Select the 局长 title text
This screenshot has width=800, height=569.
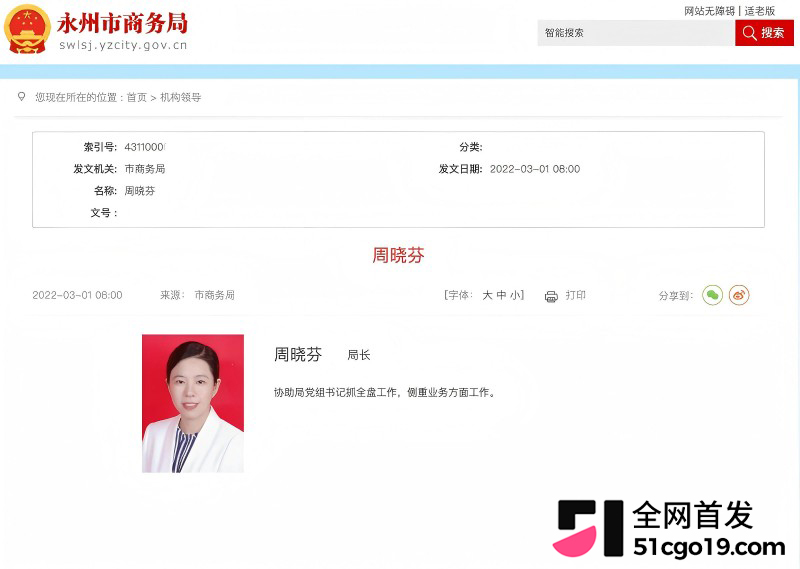[359, 355]
